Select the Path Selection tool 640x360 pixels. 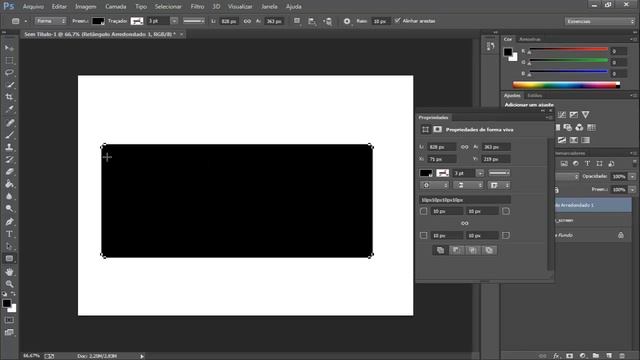tap(9, 247)
